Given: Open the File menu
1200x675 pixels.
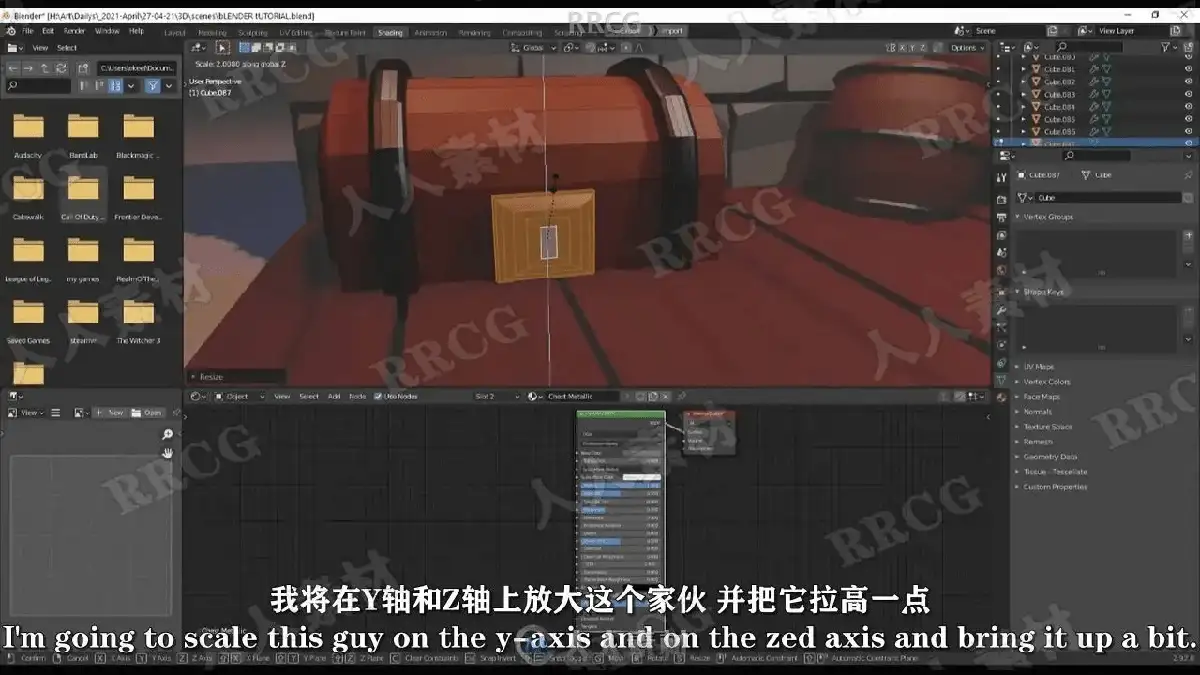Looking at the screenshot, I should [27, 30].
